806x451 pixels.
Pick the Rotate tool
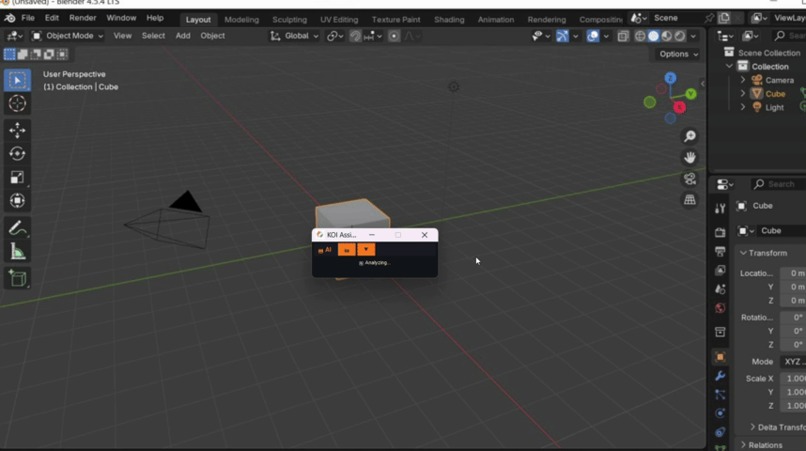click(17, 153)
